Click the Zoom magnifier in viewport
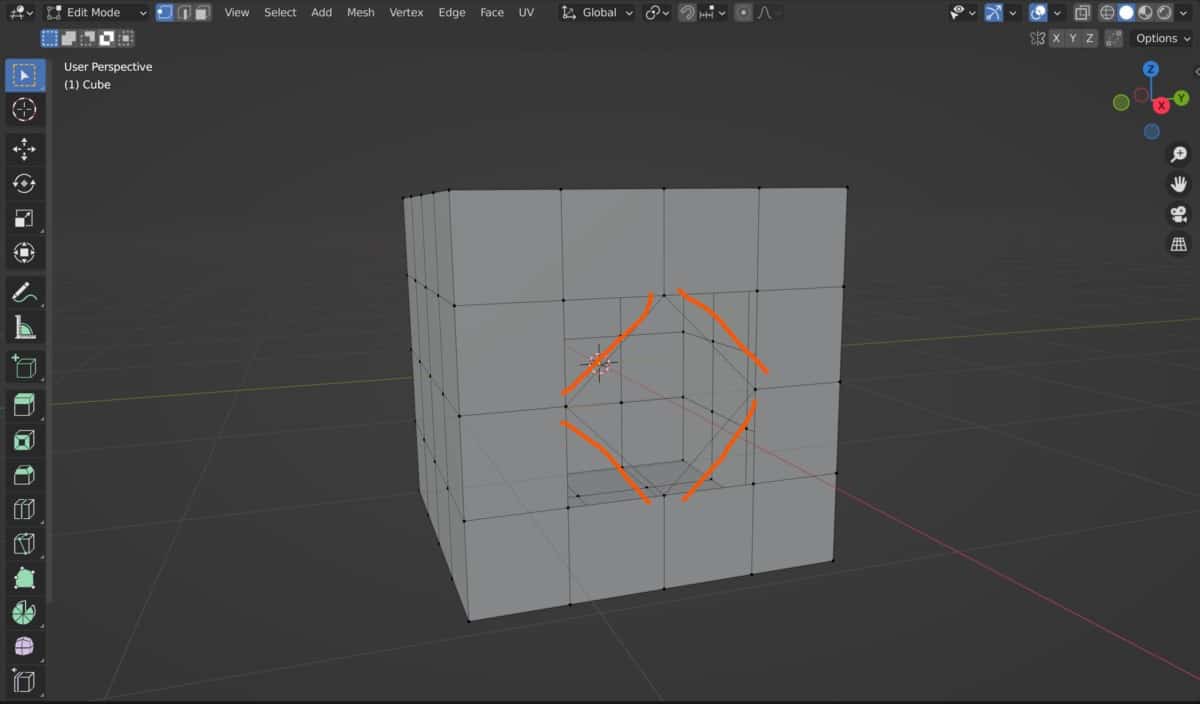 pyautogui.click(x=1179, y=154)
